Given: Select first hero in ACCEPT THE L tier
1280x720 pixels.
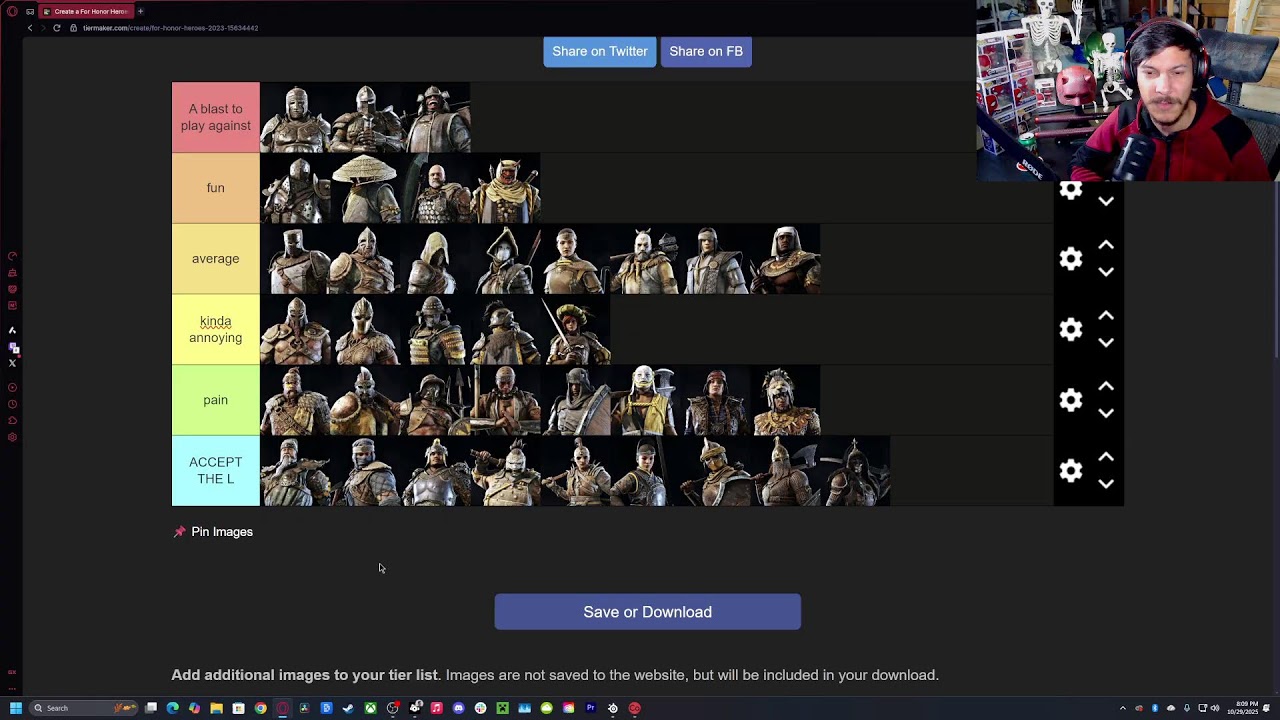Looking at the screenshot, I should click(x=295, y=470).
